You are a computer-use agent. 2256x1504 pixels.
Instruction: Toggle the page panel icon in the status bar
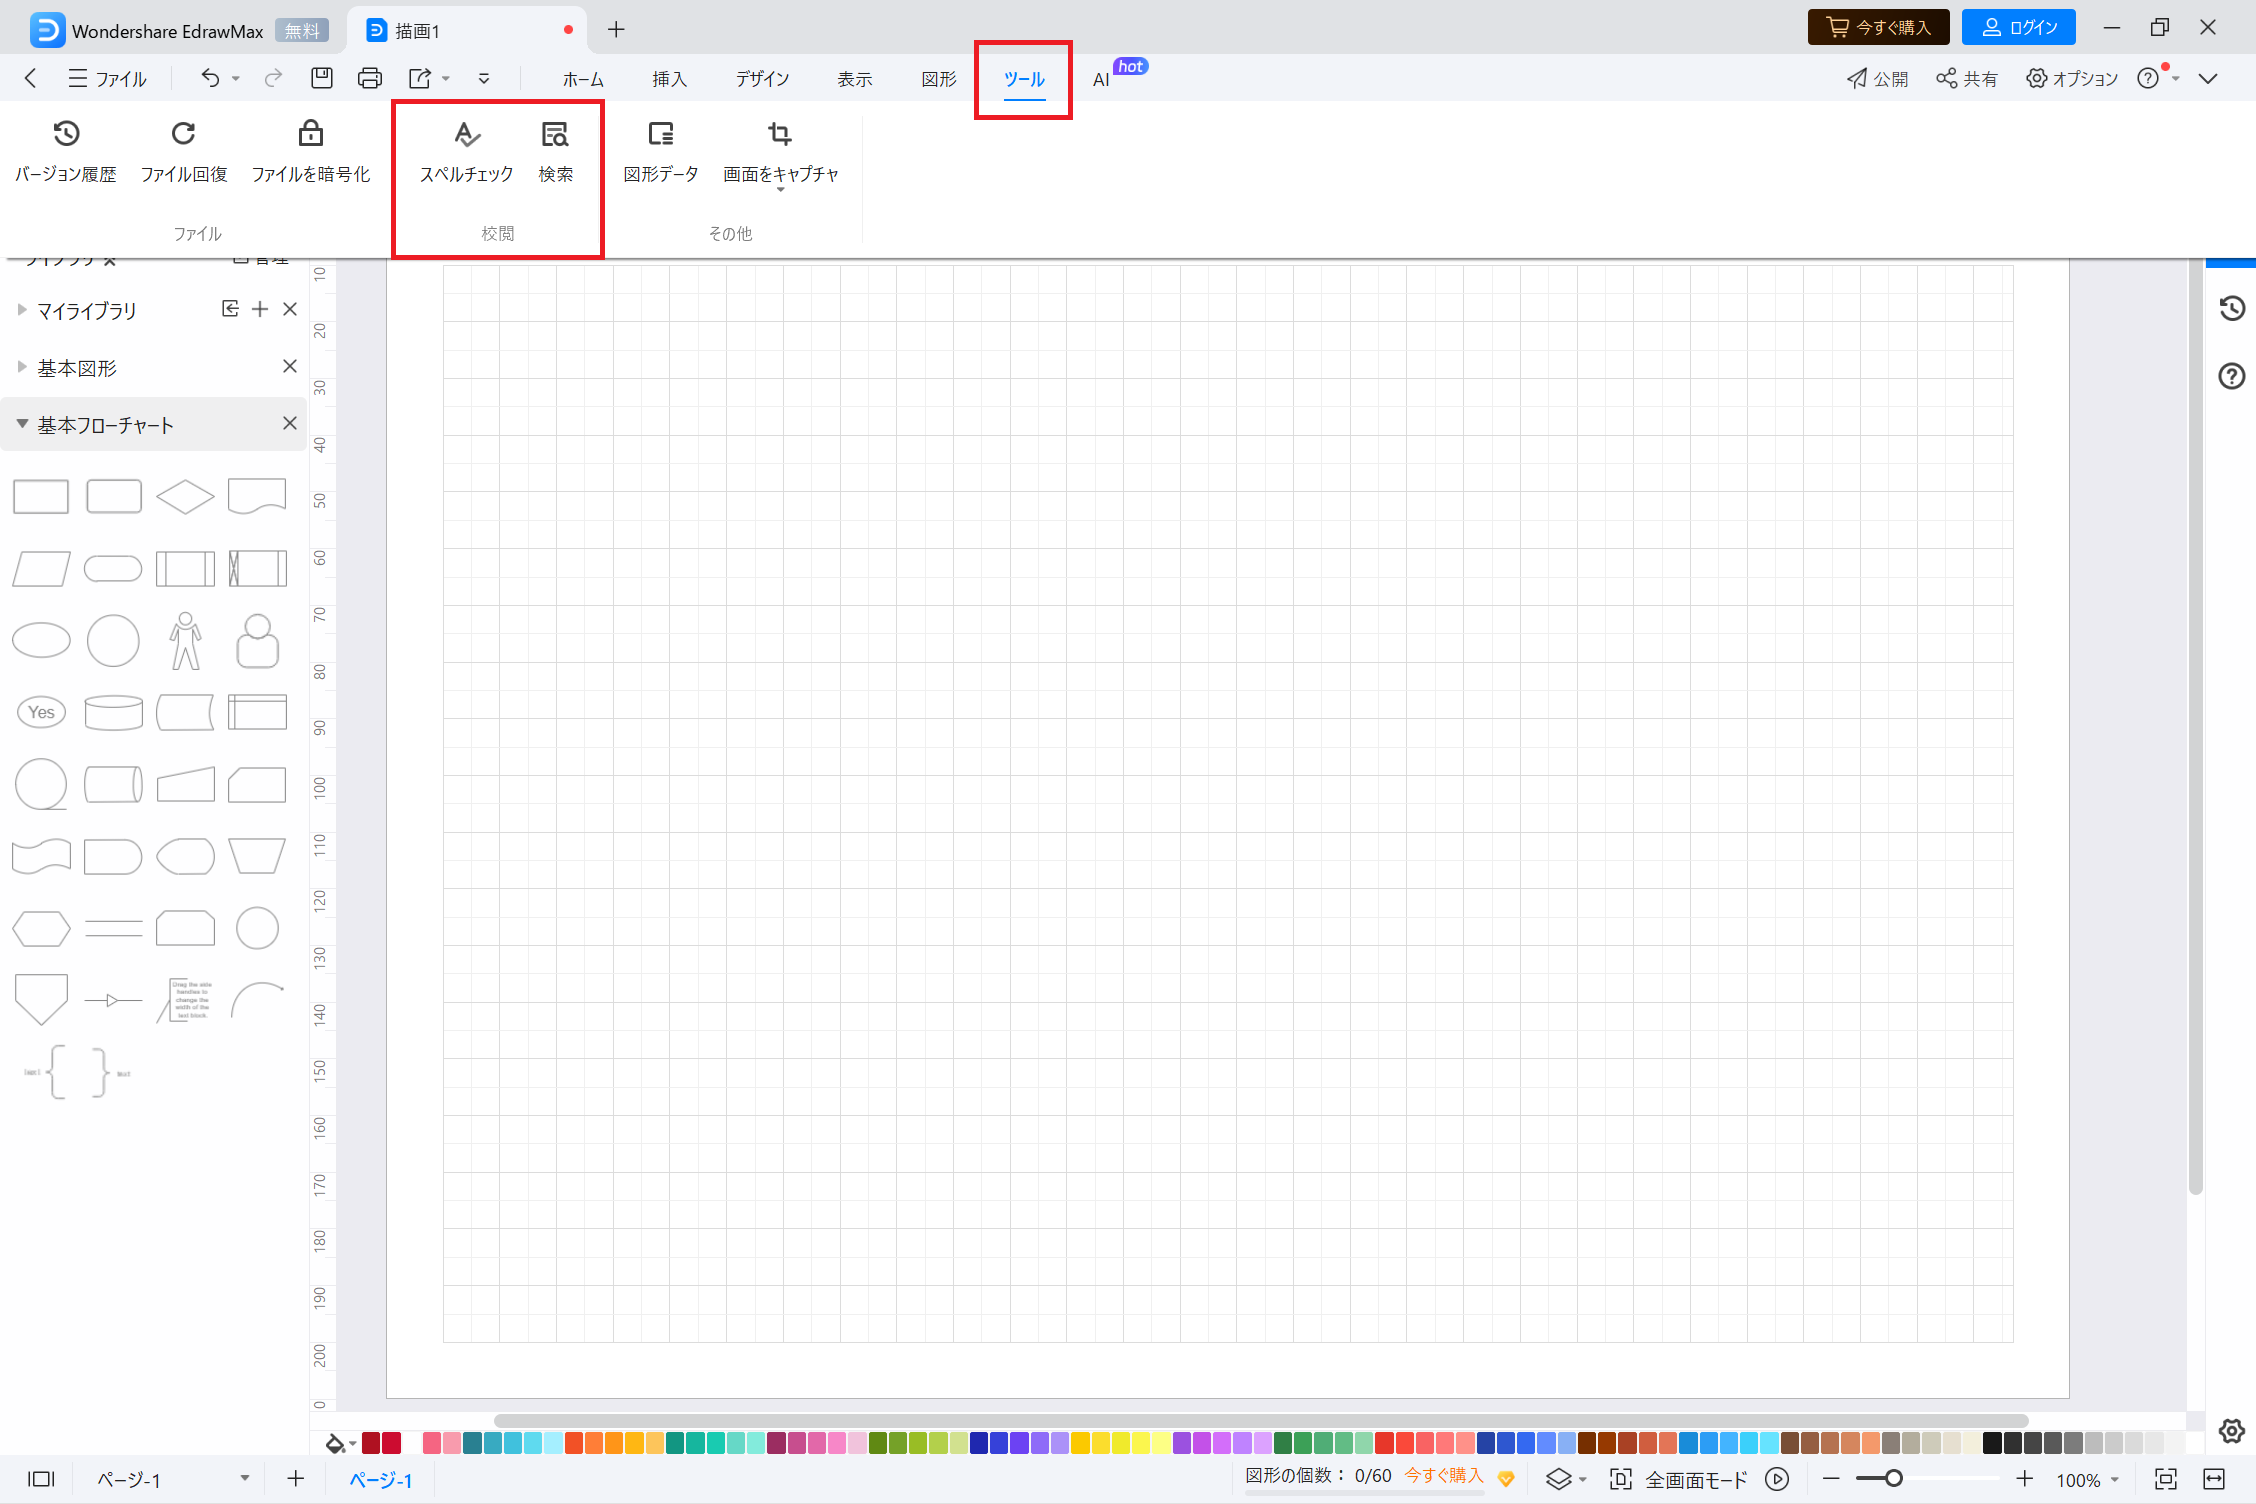click(x=41, y=1479)
